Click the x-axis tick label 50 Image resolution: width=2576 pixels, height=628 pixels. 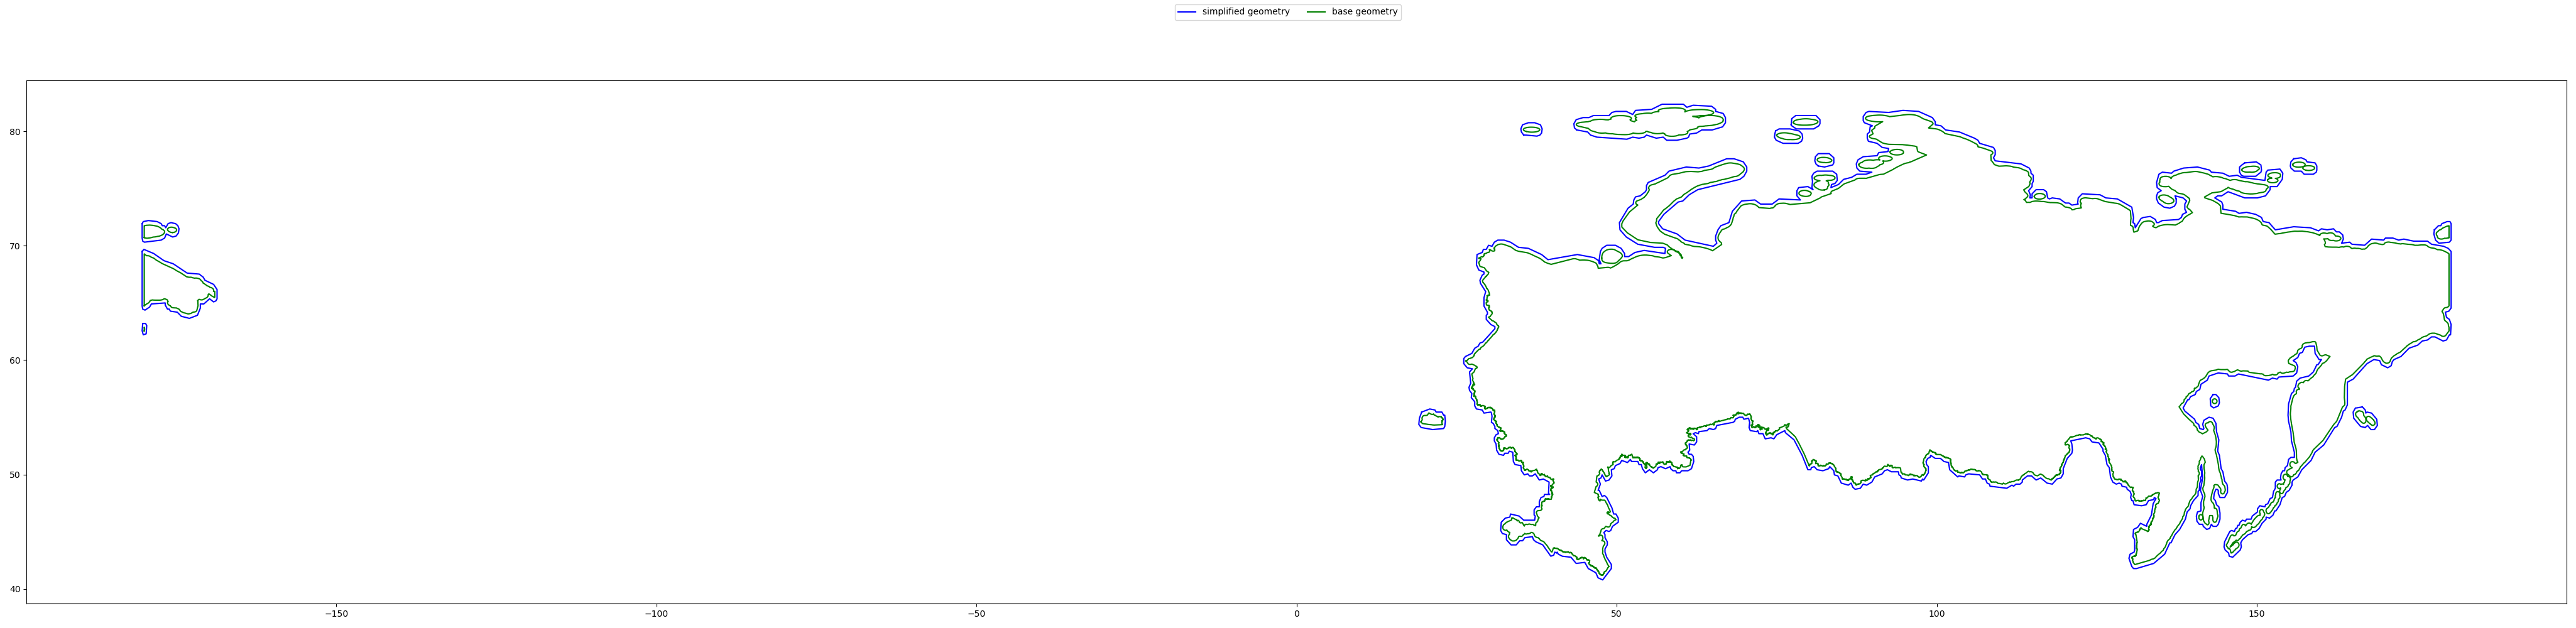point(1617,614)
